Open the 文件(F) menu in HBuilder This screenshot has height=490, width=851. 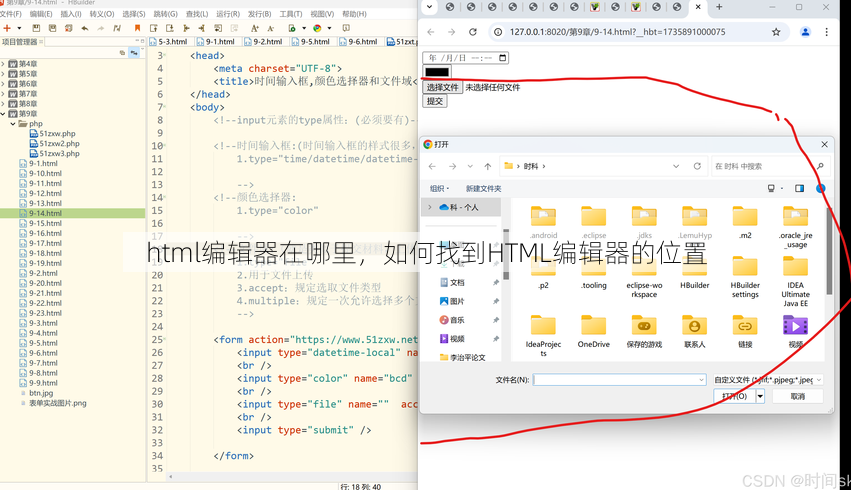coord(10,14)
